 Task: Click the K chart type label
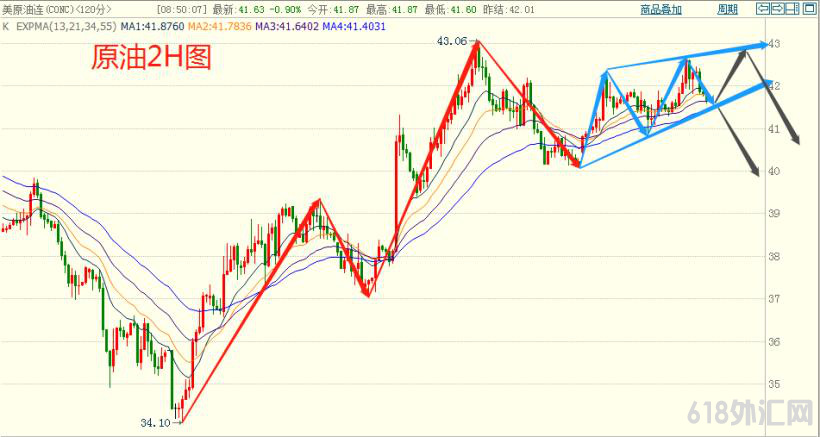click(x=6, y=26)
